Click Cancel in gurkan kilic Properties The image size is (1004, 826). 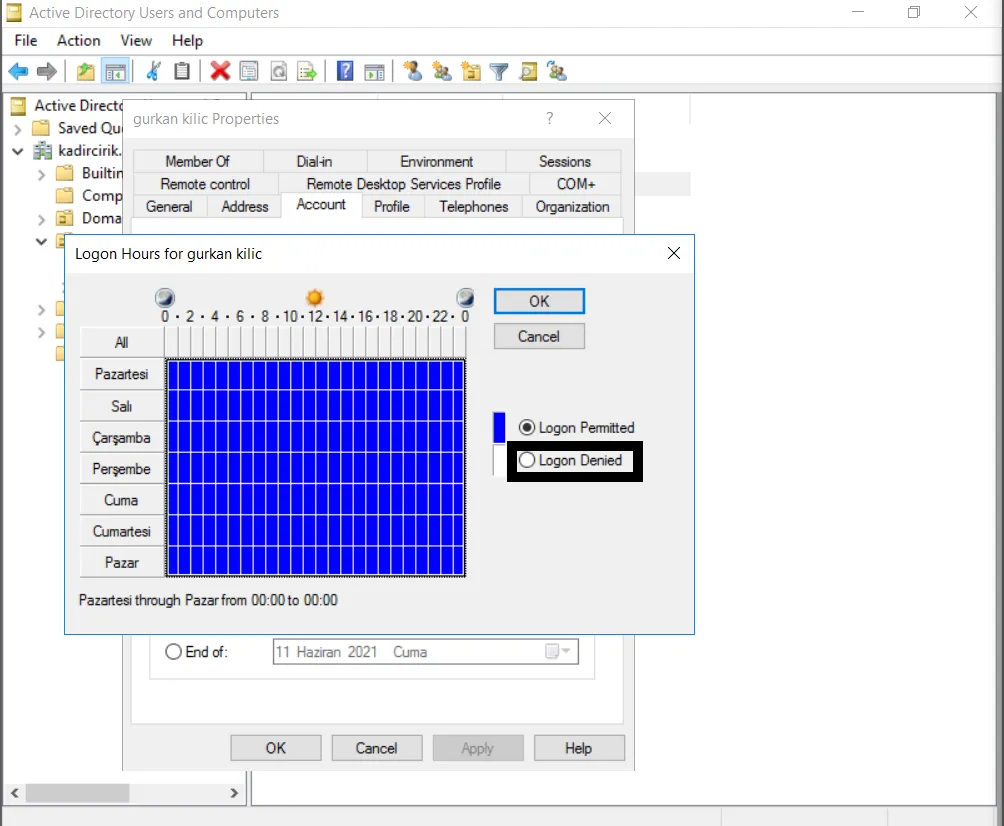point(376,748)
